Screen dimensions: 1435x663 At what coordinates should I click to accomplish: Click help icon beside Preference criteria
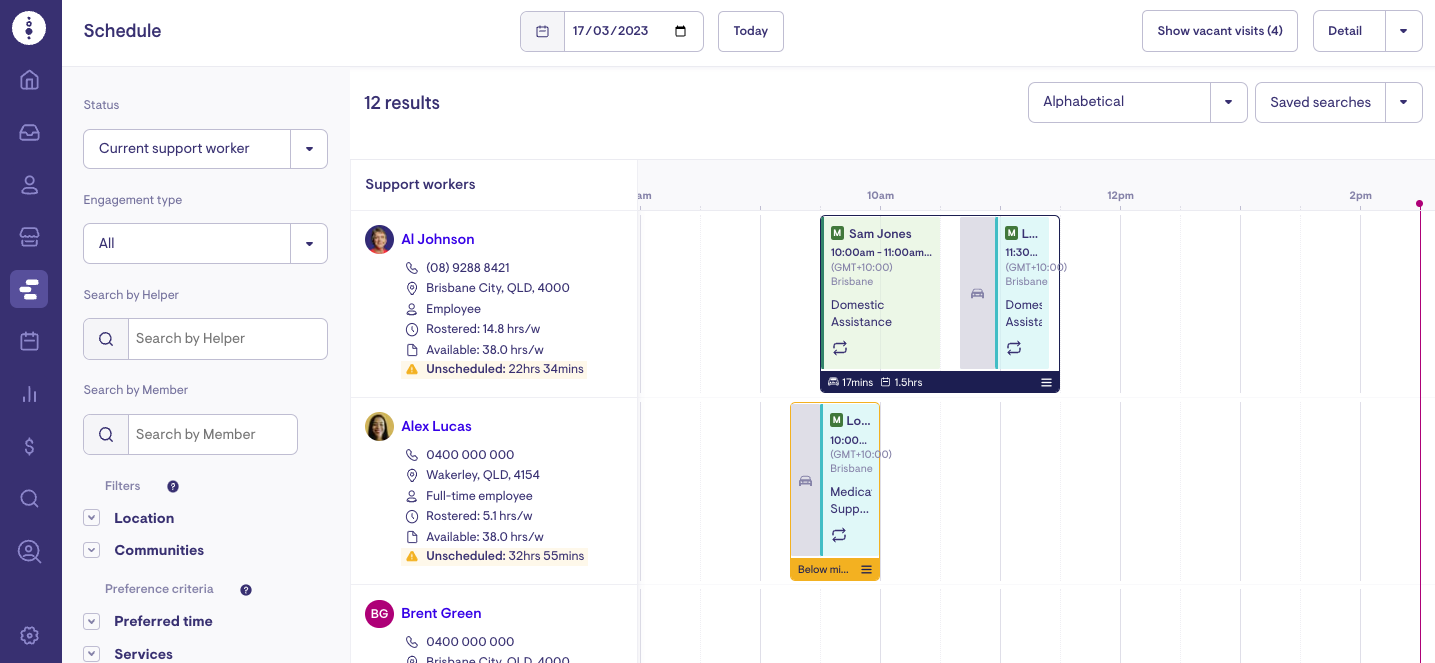[246, 590]
